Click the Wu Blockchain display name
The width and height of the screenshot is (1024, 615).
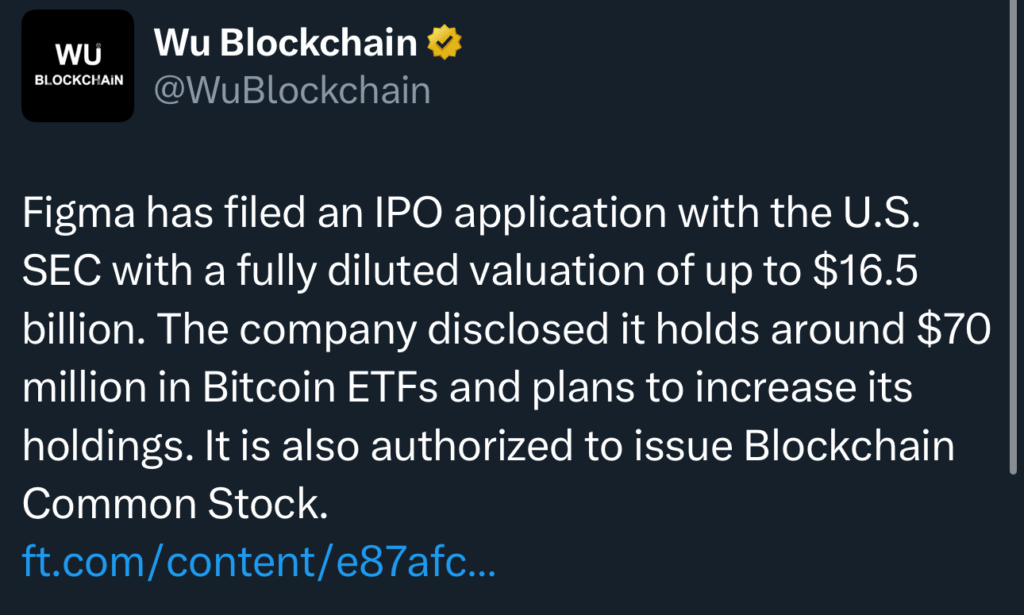[x=285, y=43]
